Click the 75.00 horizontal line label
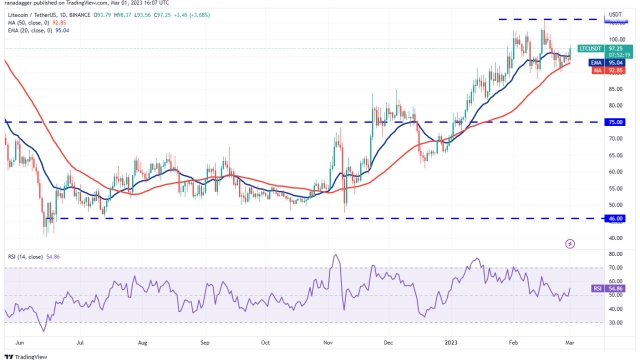Viewport: 640px width, 360px height. [x=616, y=122]
